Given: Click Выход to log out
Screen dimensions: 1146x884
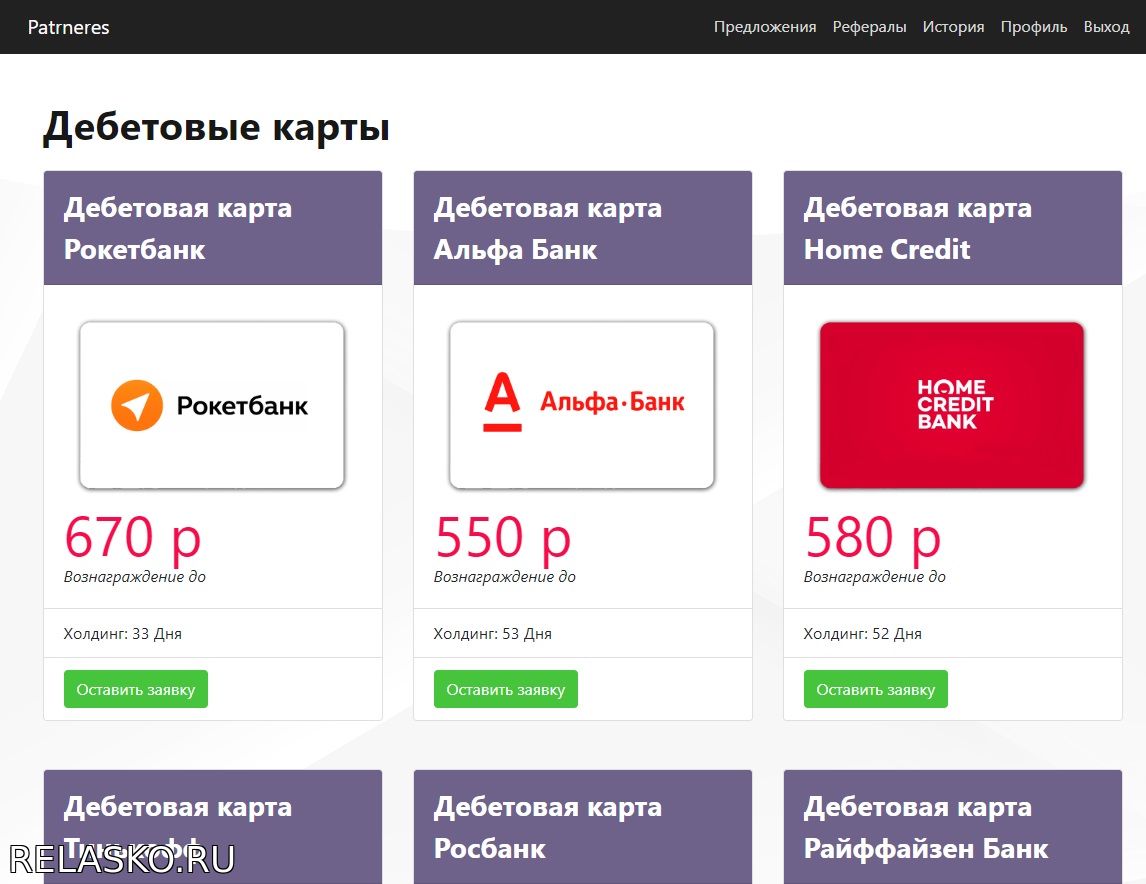Looking at the screenshot, I should click(x=1106, y=27).
